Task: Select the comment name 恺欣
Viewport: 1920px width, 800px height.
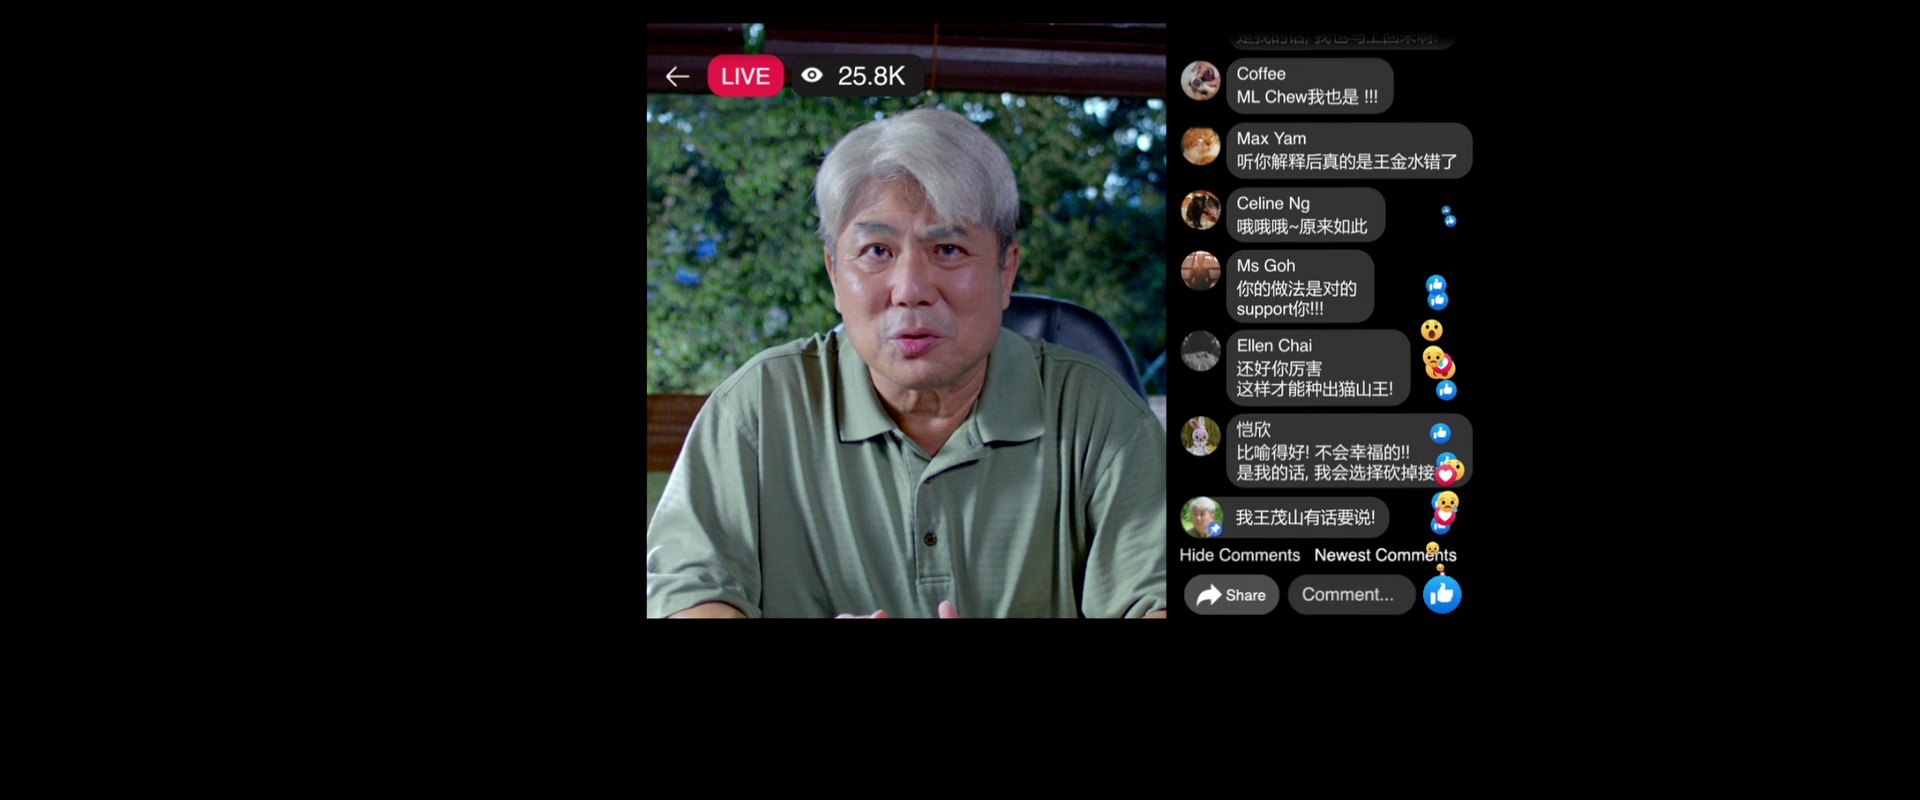Action: point(1253,430)
